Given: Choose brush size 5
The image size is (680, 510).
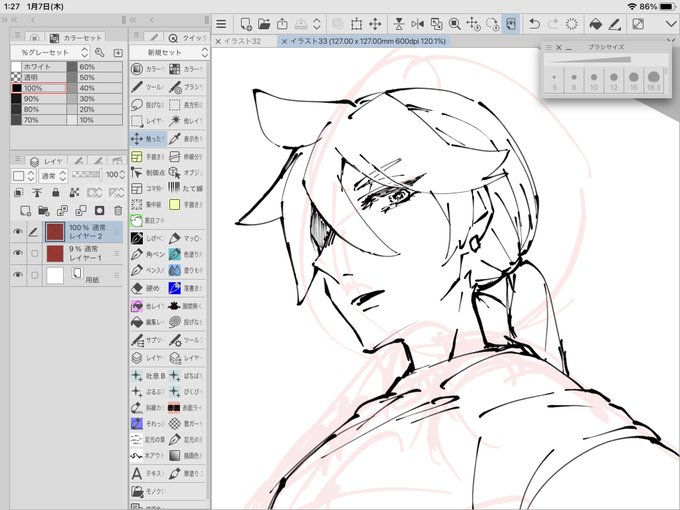Looking at the screenshot, I should pyautogui.click(x=554, y=80).
